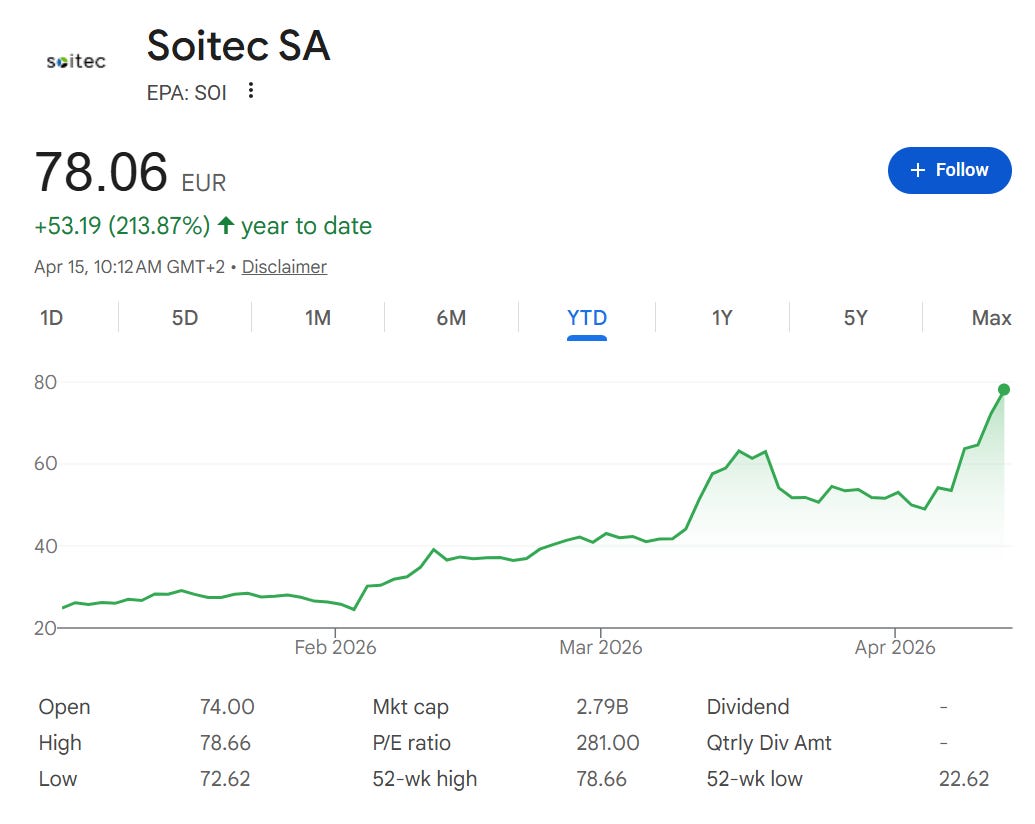Image resolution: width=1035 pixels, height=824 pixels.
Task: Select the 6M time range
Action: point(451,318)
